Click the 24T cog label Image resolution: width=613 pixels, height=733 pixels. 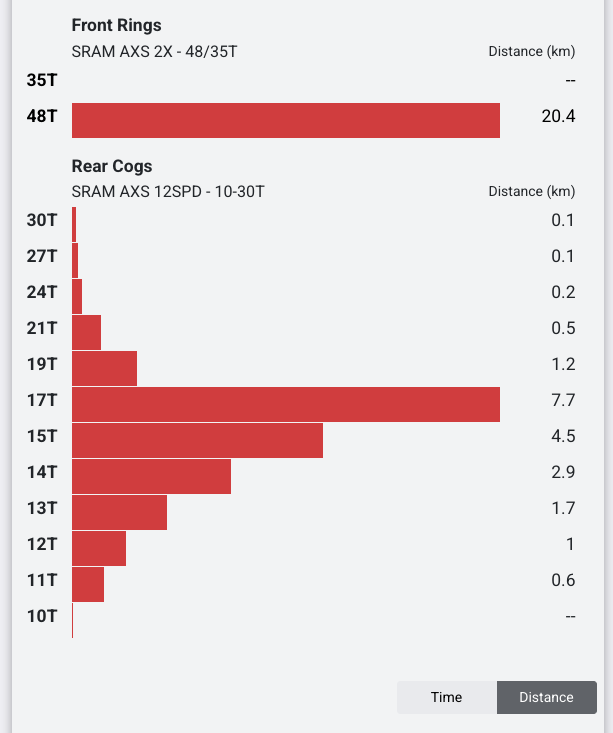[42, 292]
